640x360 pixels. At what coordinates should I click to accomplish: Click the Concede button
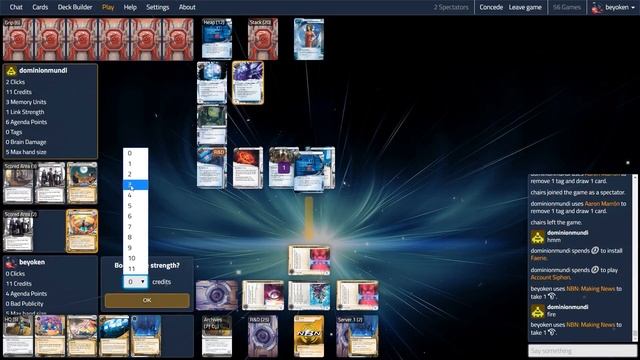[491, 7]
